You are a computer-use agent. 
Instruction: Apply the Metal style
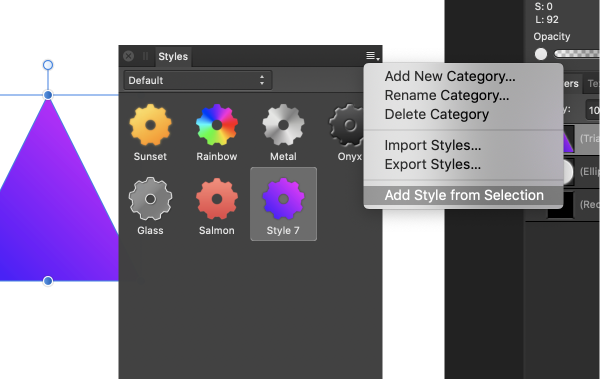click(283, 132)
